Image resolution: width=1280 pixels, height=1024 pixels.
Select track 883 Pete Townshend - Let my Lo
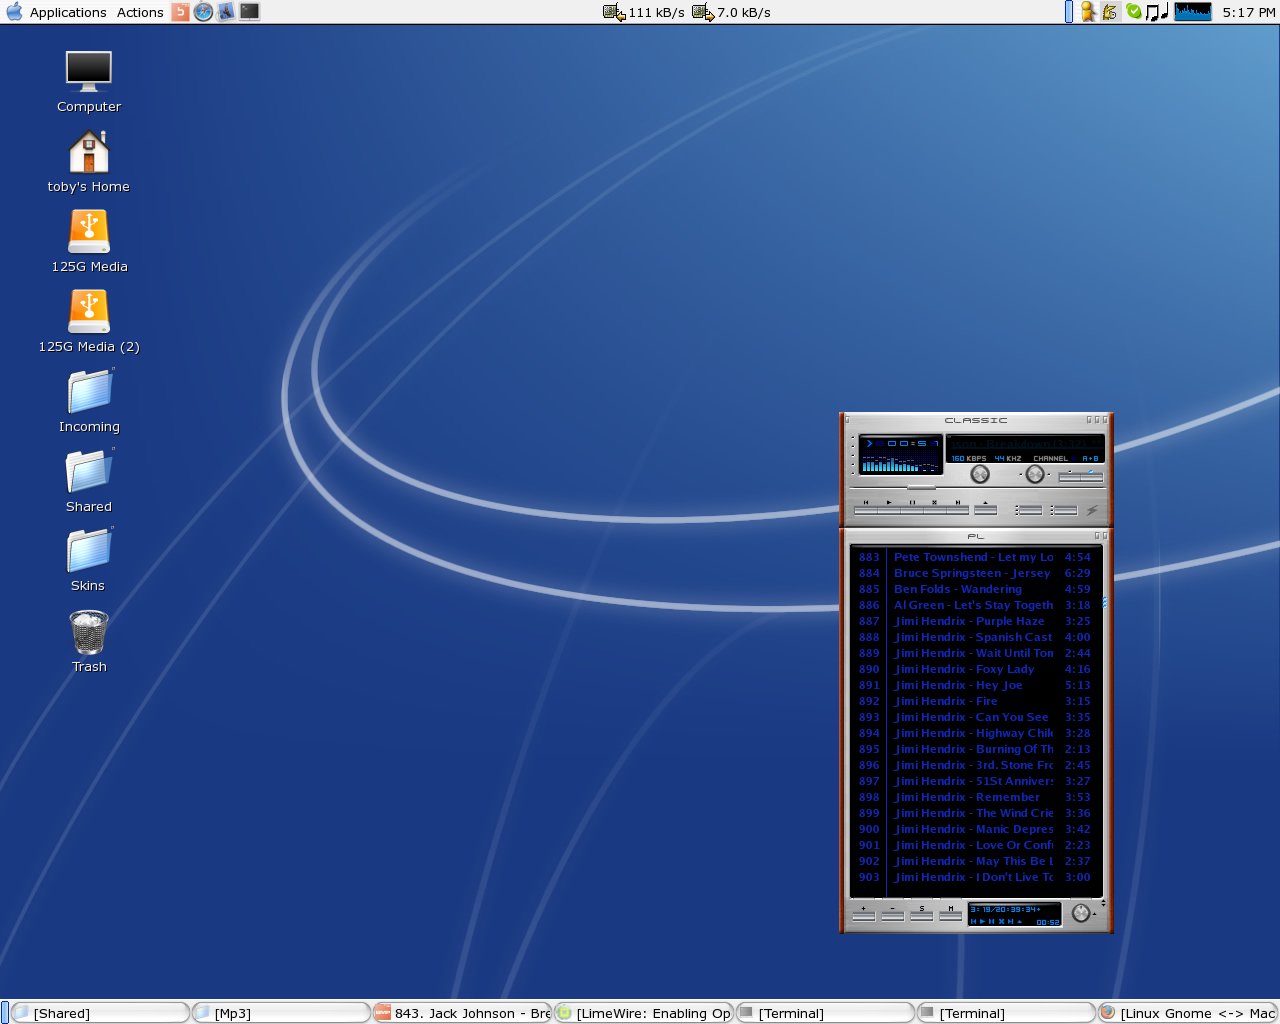(x=975, y=557)
